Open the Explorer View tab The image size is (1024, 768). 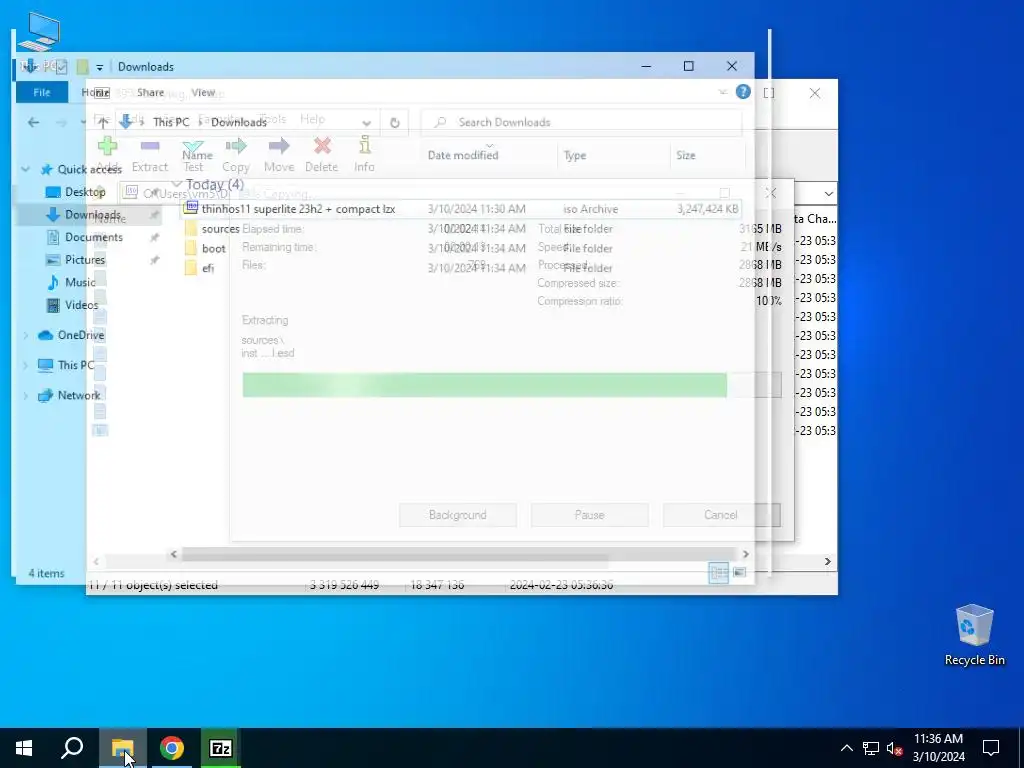pyautogui.click(x=203, y=92)
